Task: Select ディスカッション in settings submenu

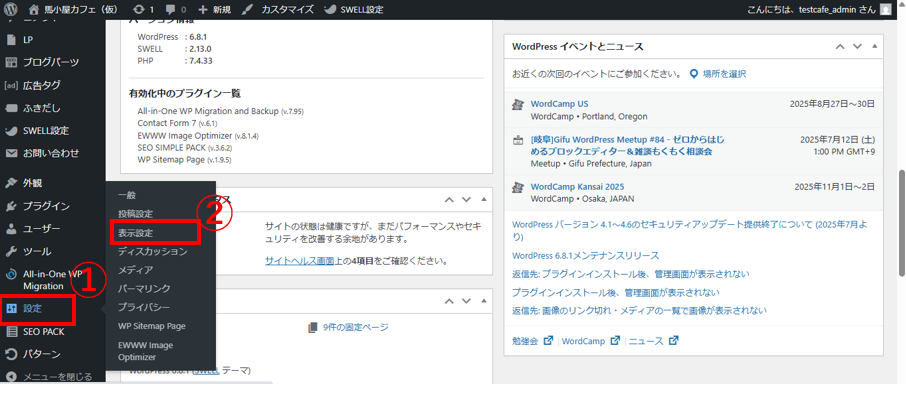Action: point(153,251)
